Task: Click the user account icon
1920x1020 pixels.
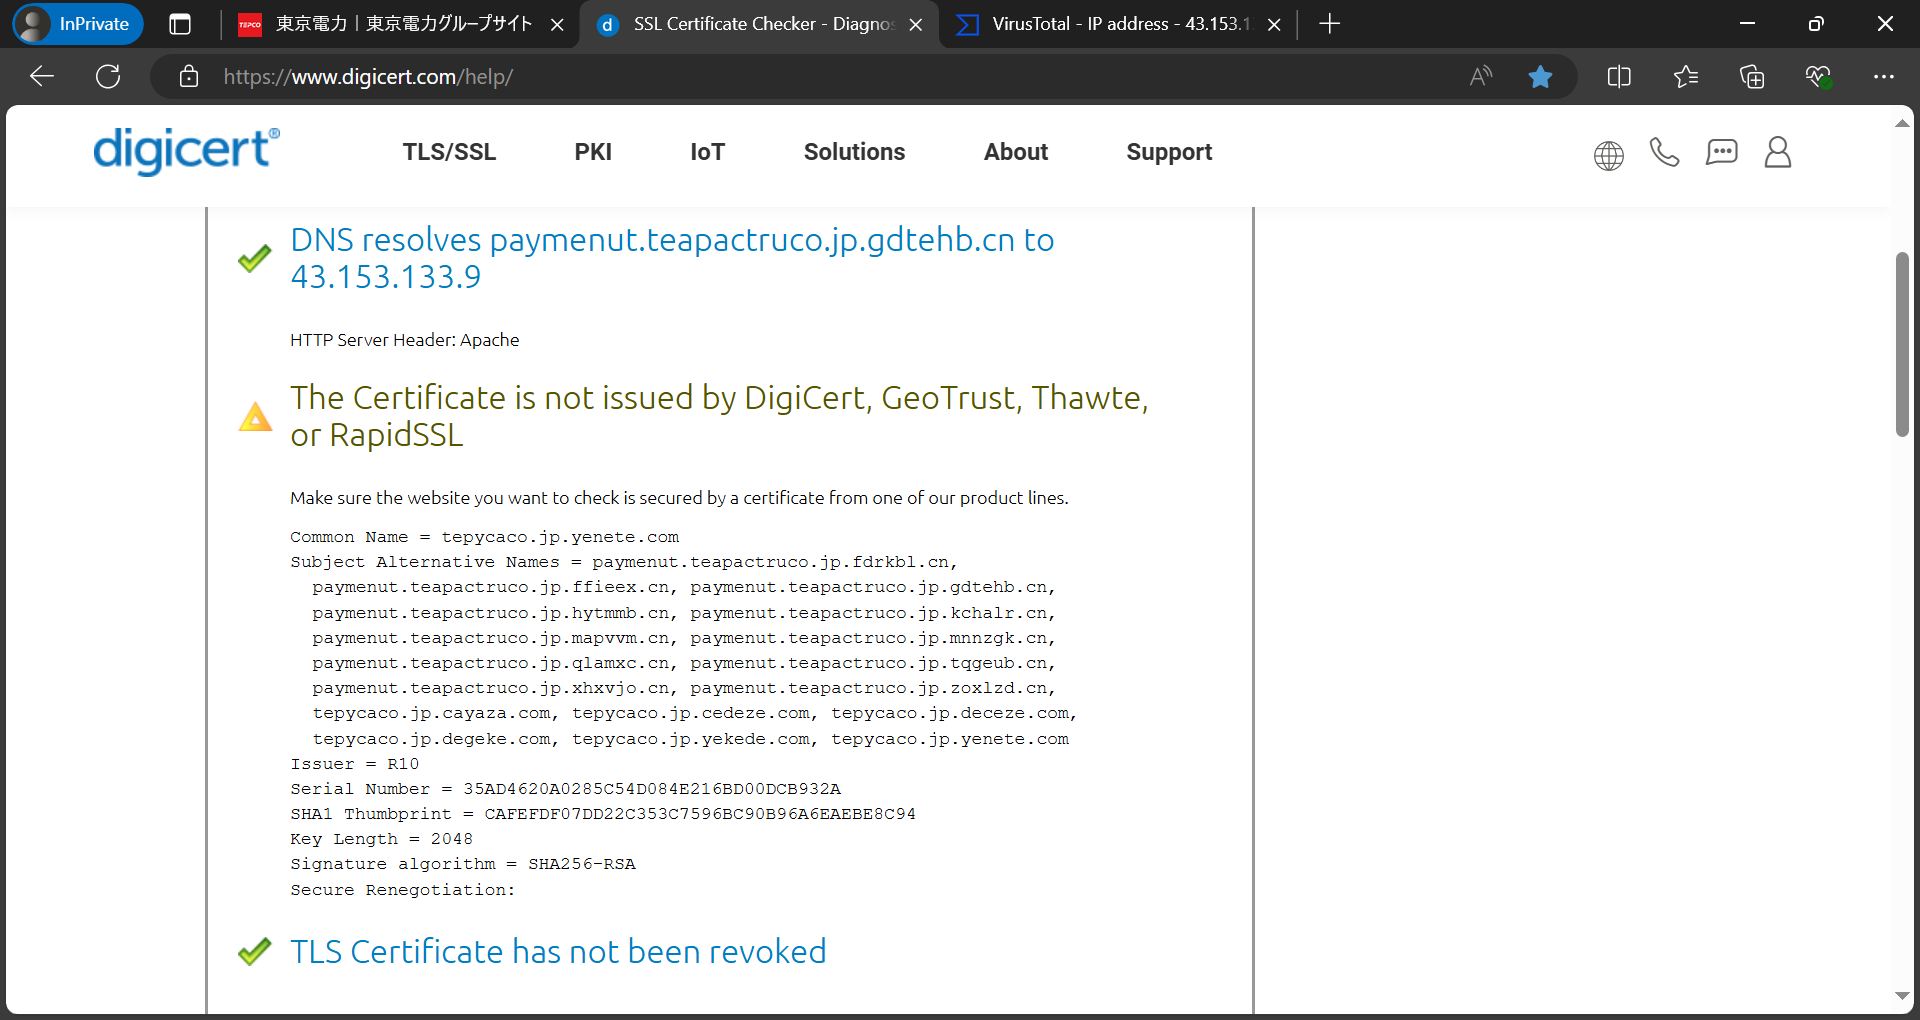Action: pos(1777,152)
